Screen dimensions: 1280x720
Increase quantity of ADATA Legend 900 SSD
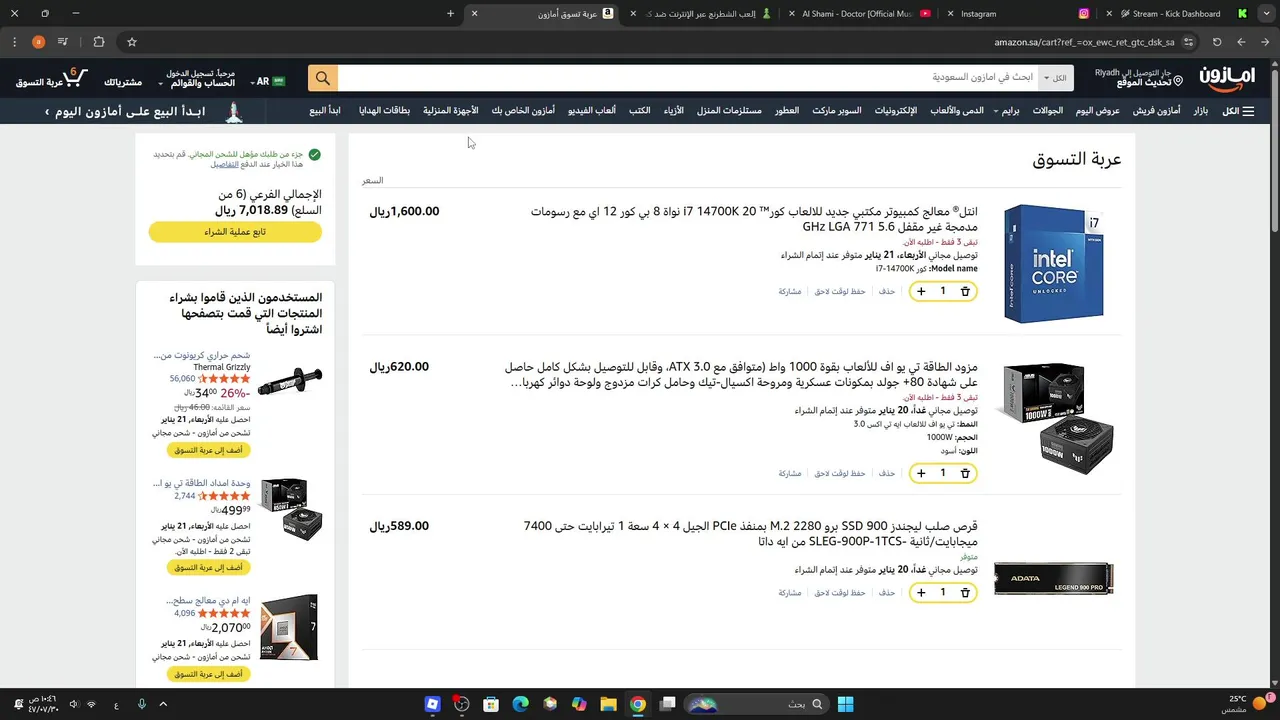coord(921,592)
